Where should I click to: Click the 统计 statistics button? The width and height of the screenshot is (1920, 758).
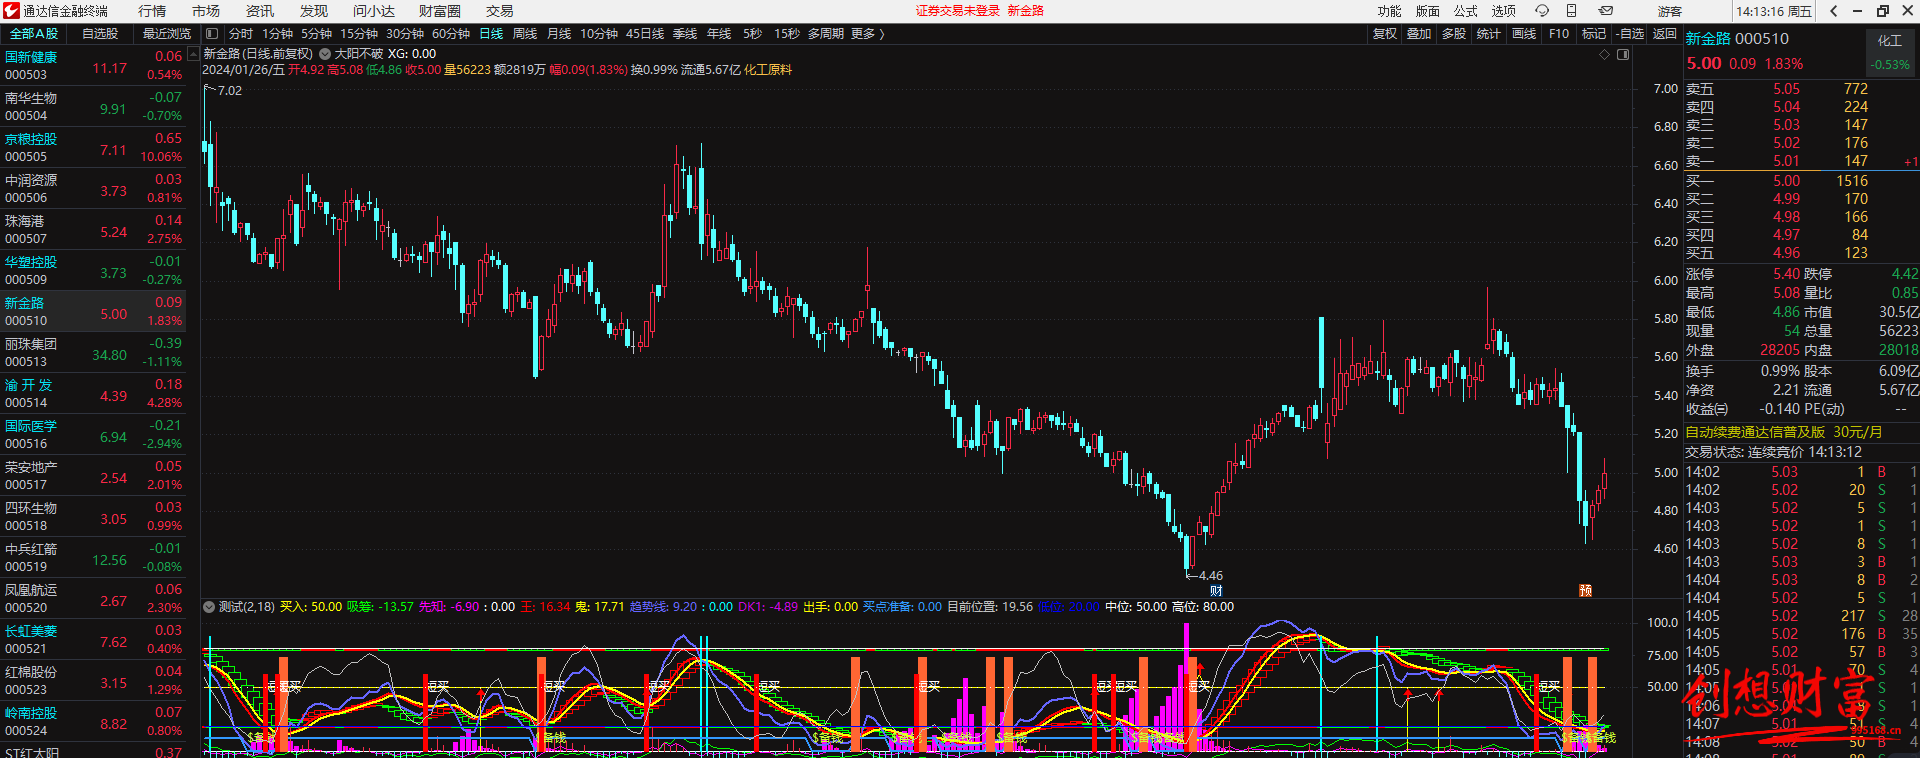(x=1489, y=34)
